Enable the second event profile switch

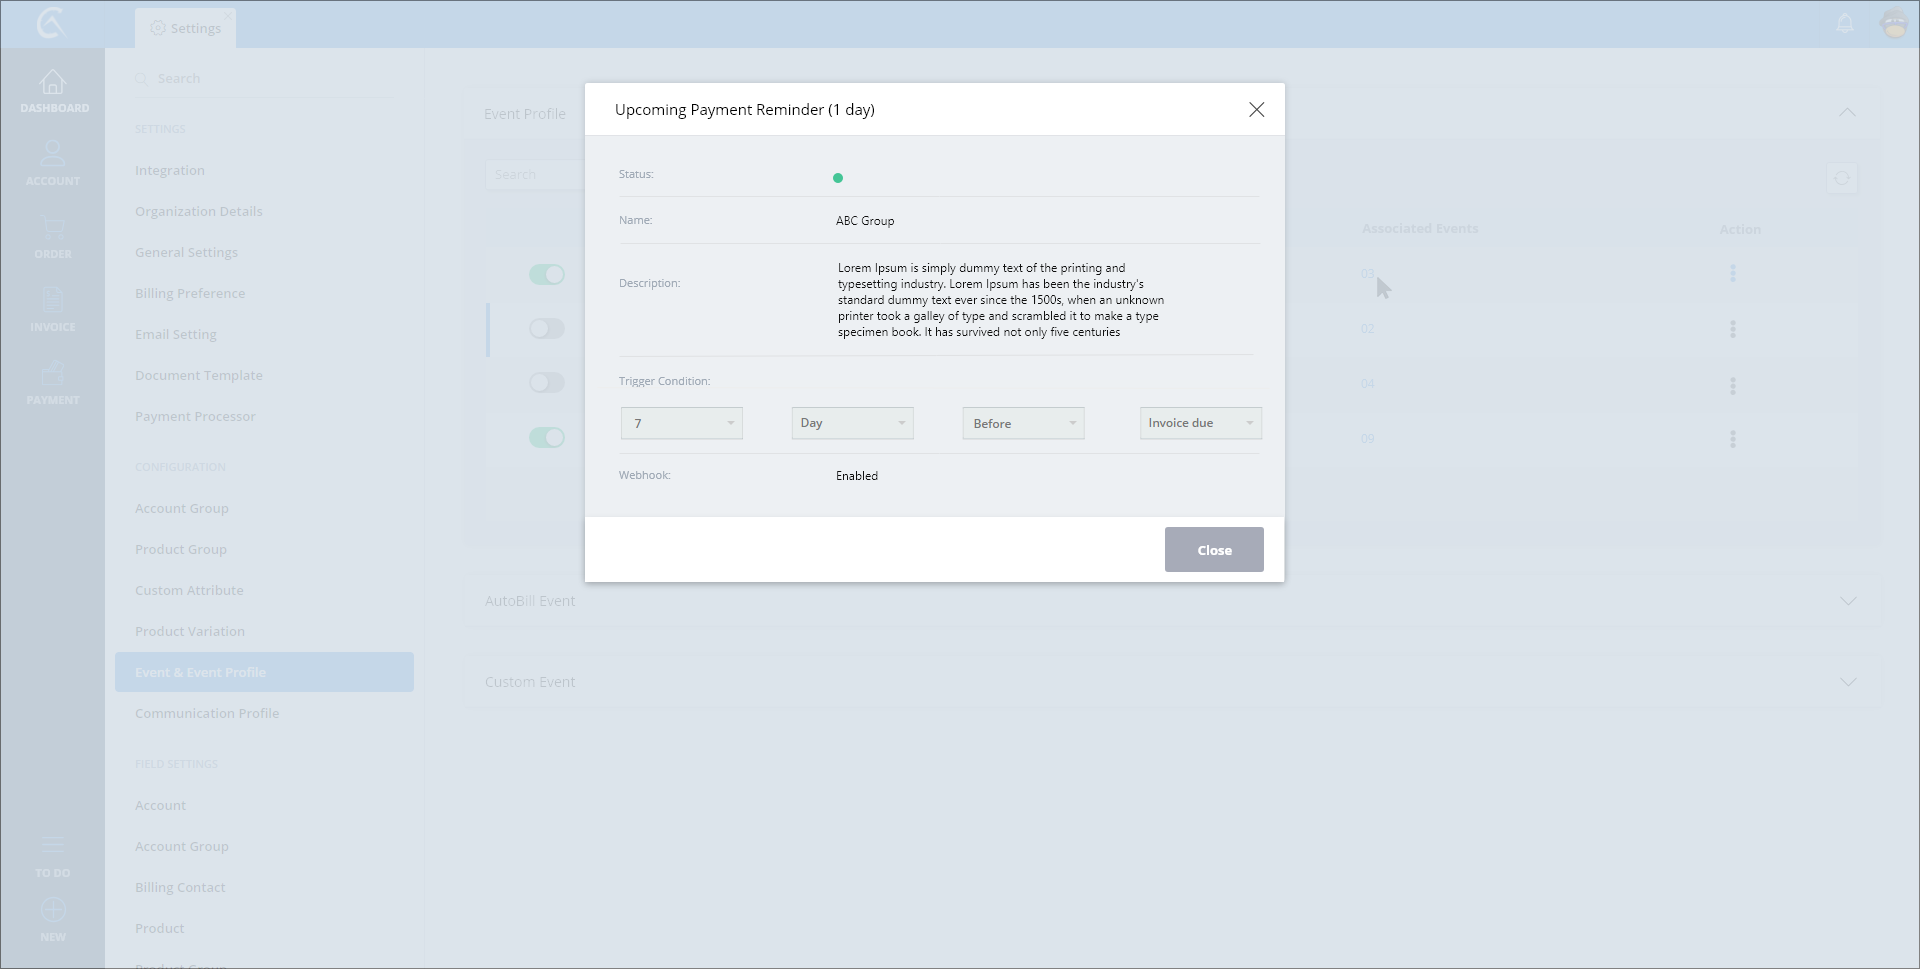click(547, 329)
